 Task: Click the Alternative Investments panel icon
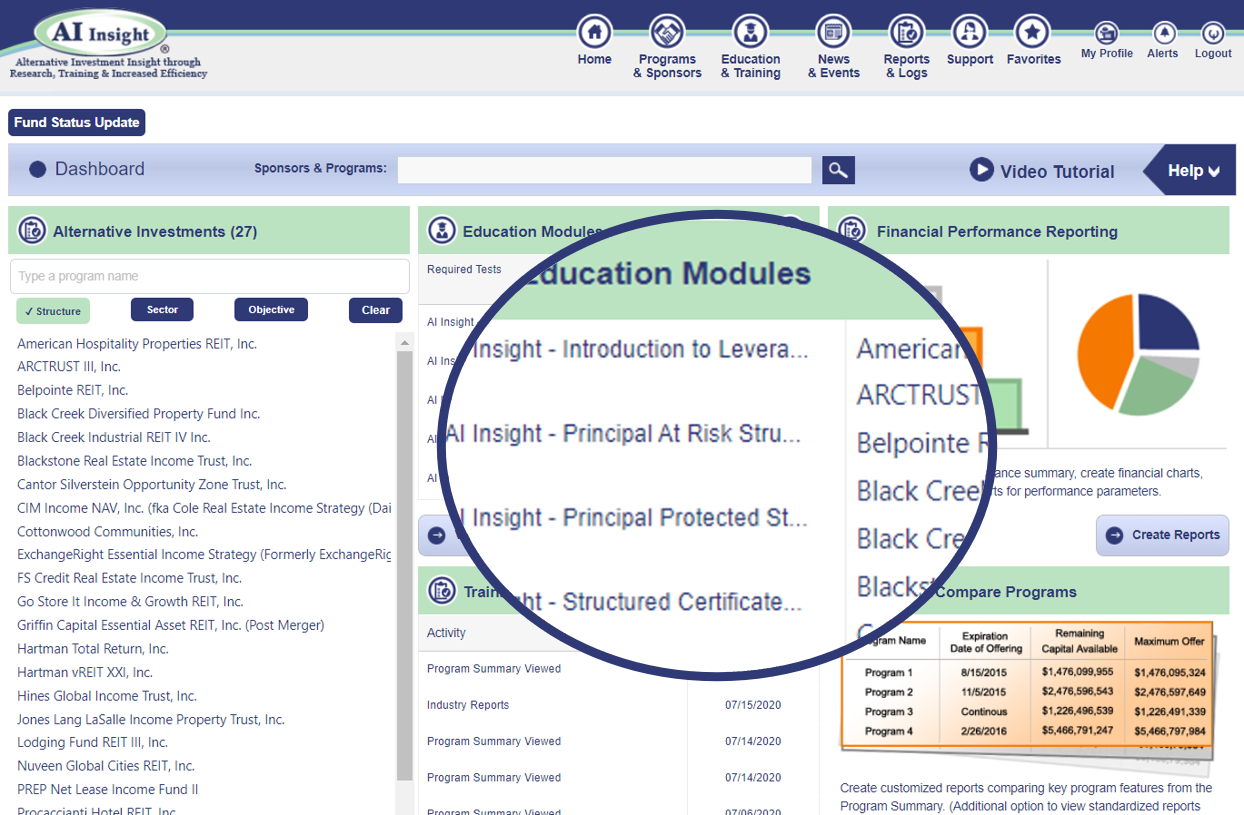(31, 231)
